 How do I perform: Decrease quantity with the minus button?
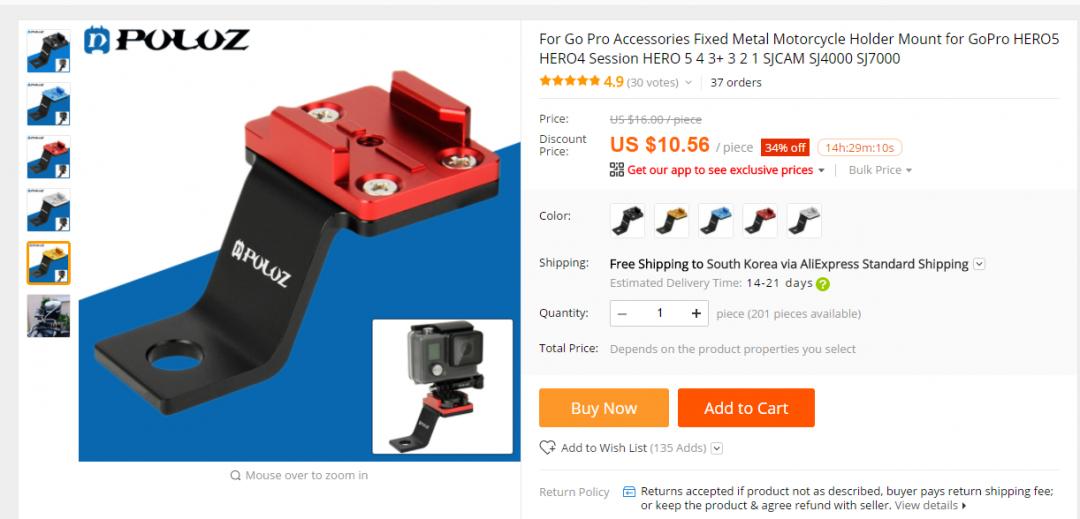[x=622, y=313]
